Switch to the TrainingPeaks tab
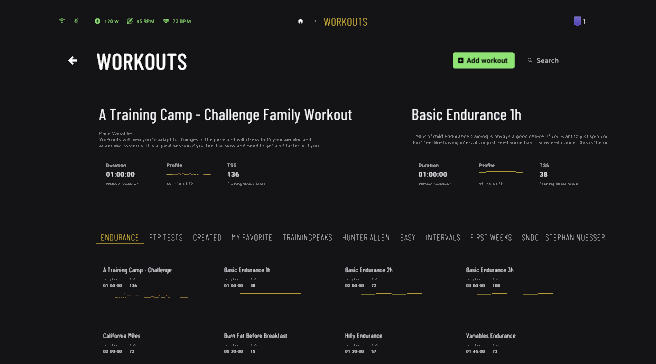The height and width of the screenshot is (364, 656). point(308,238)
